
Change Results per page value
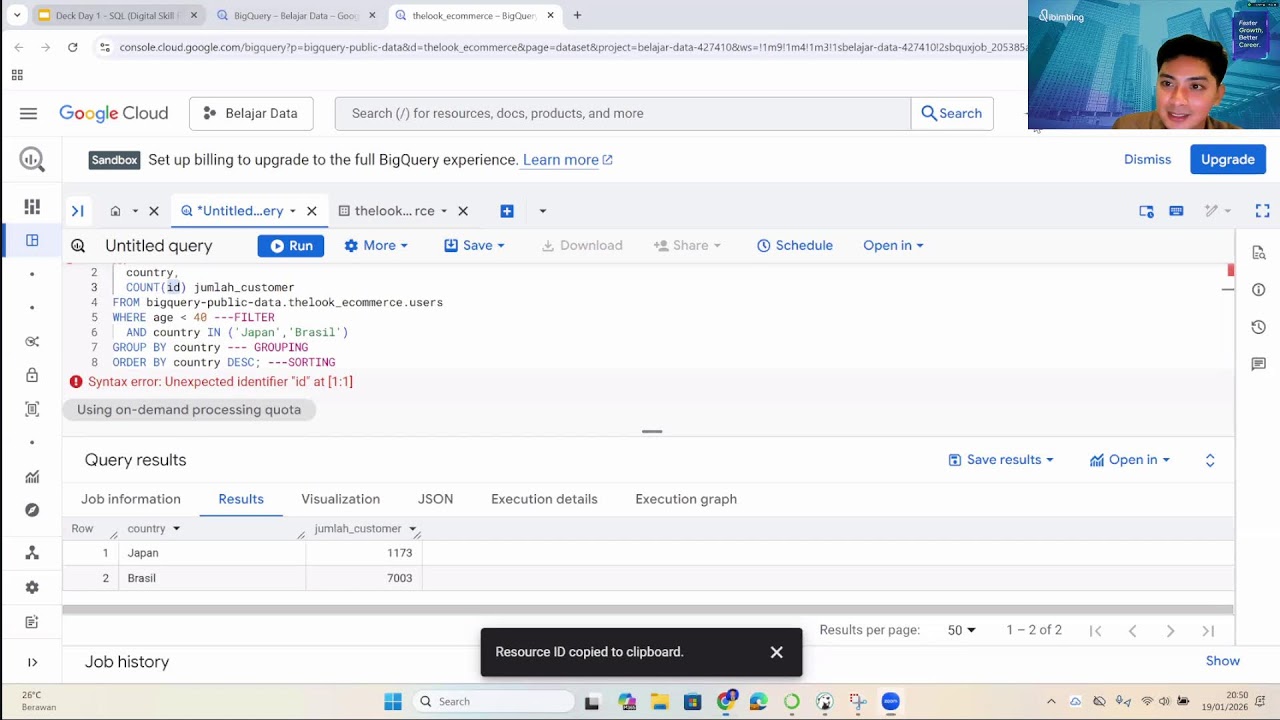[961, 630]
